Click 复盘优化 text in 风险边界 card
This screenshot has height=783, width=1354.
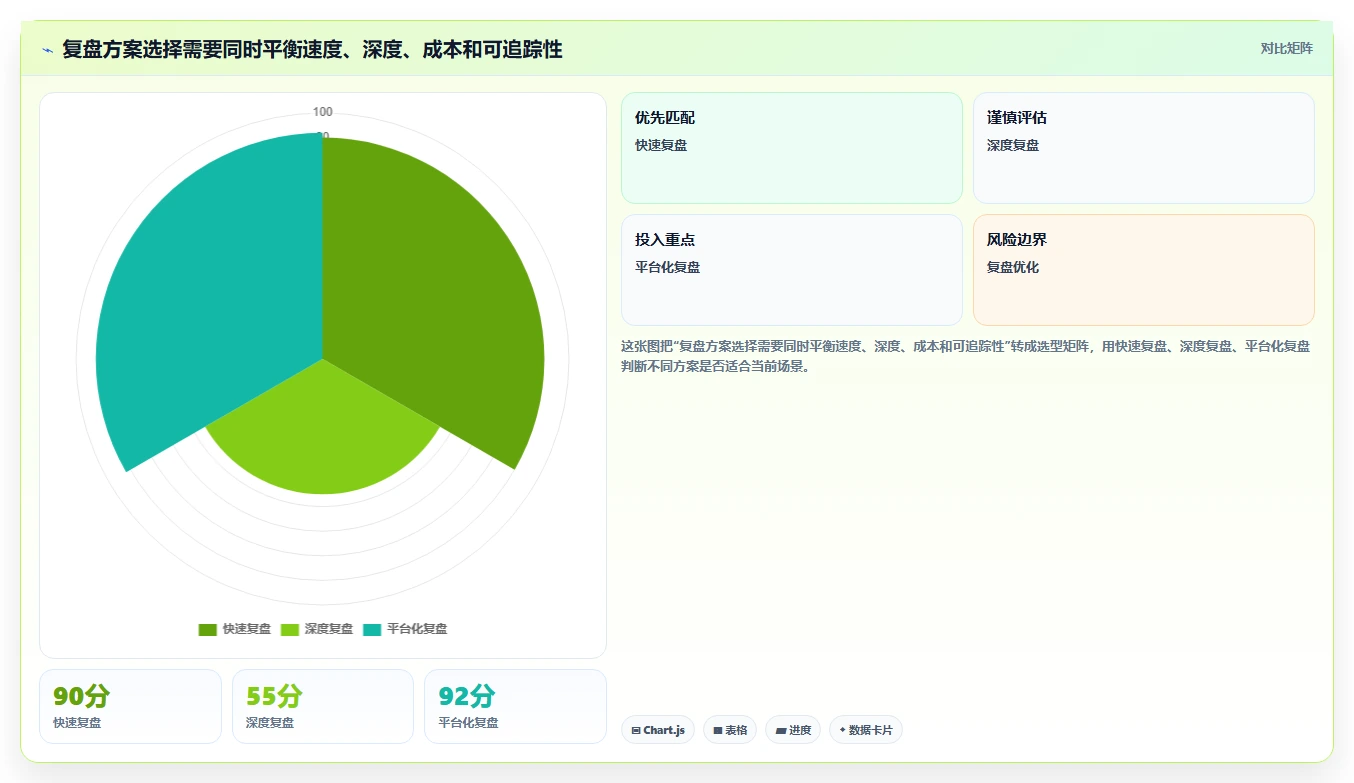1013,267
